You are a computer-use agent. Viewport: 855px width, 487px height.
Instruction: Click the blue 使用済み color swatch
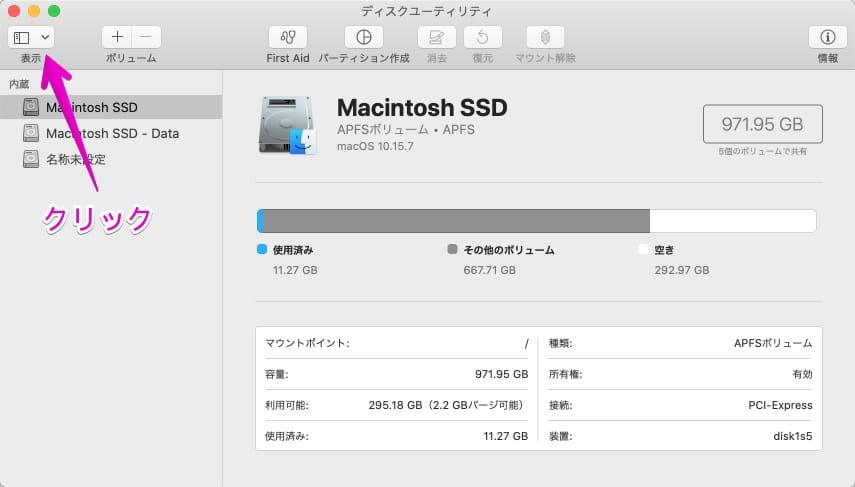click(x=262, y=249)
